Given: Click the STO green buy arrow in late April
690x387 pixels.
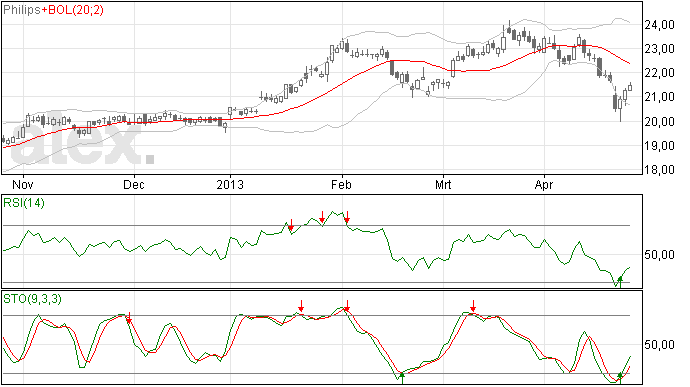Looking at the screenshot, I should click(x=620, y=378).
